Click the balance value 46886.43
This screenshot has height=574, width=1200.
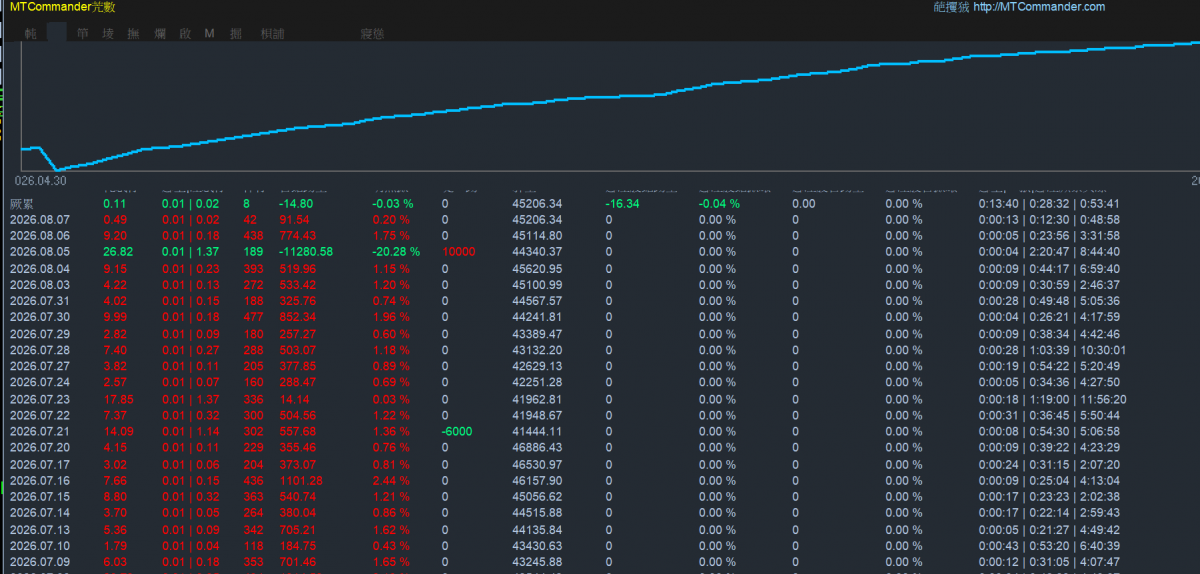point(537,448)
